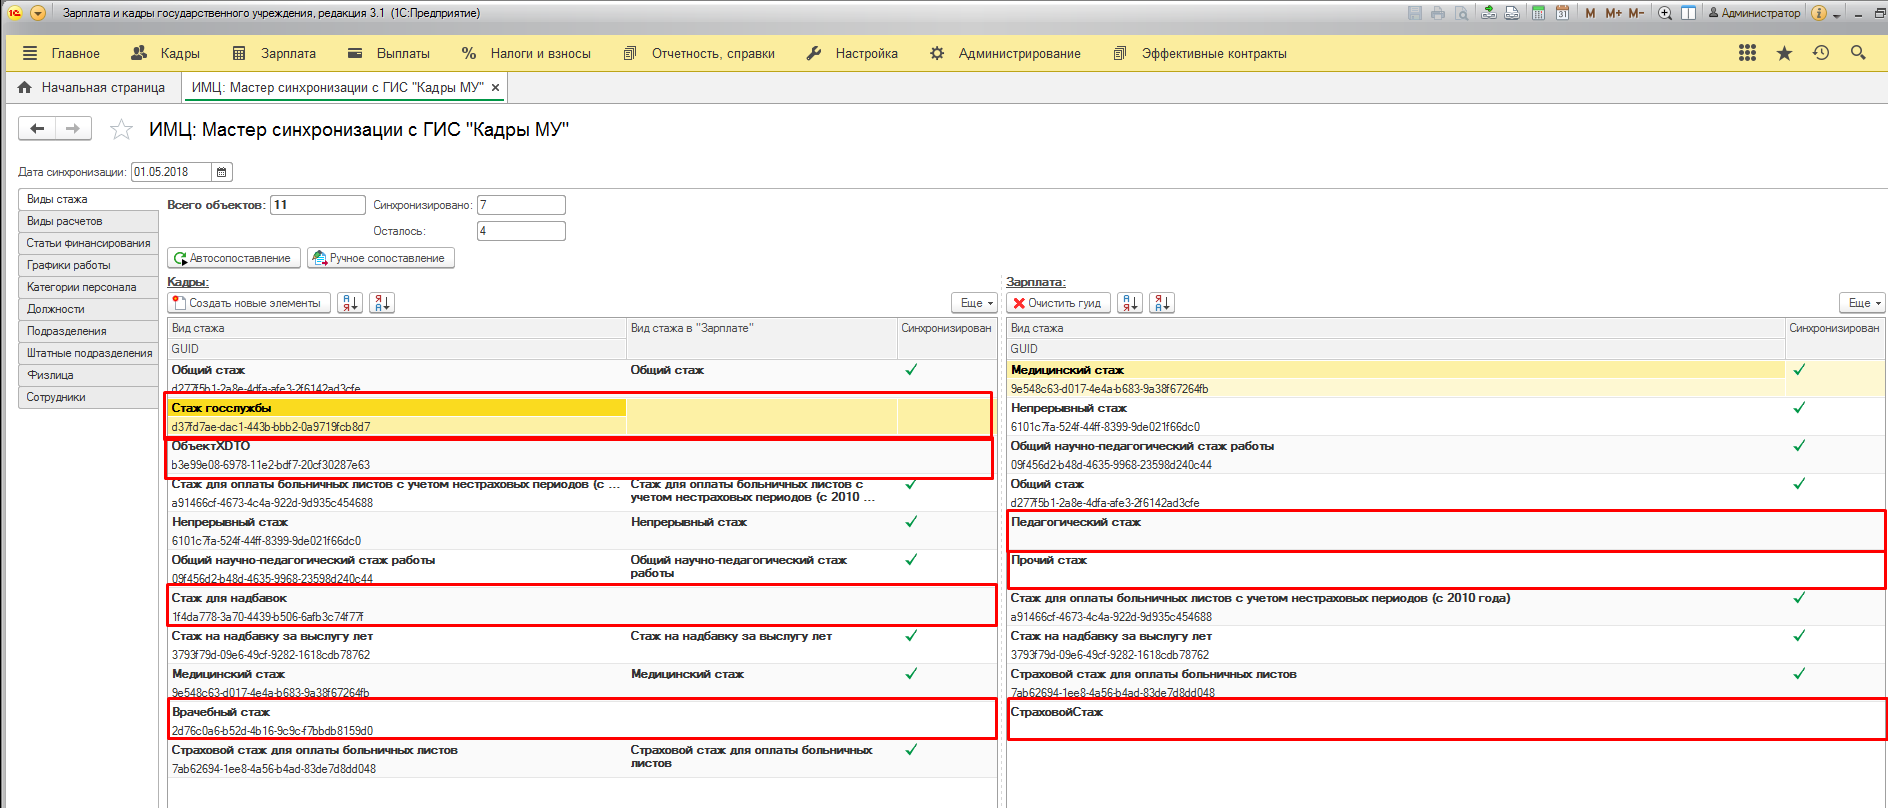Click the back navigation arrow

point(37,128)
